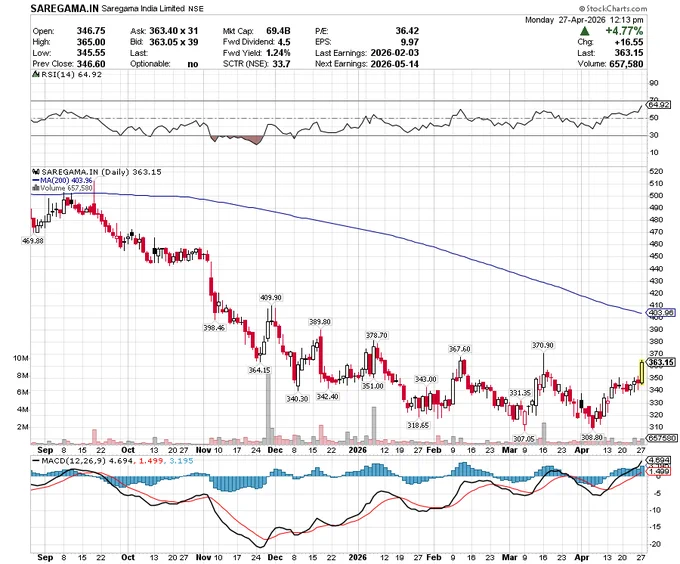Screen dimensions: 680x564
Task: Click the High value 365.00
Action: point(91,42)
